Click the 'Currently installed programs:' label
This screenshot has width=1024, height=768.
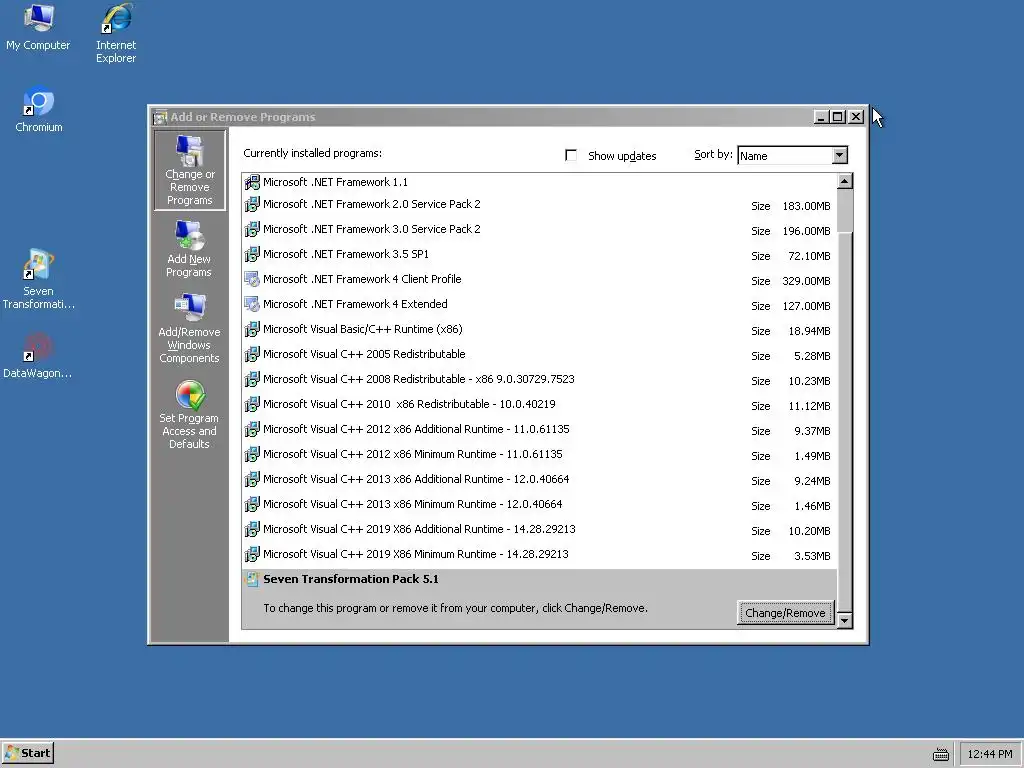pos(312,153)
